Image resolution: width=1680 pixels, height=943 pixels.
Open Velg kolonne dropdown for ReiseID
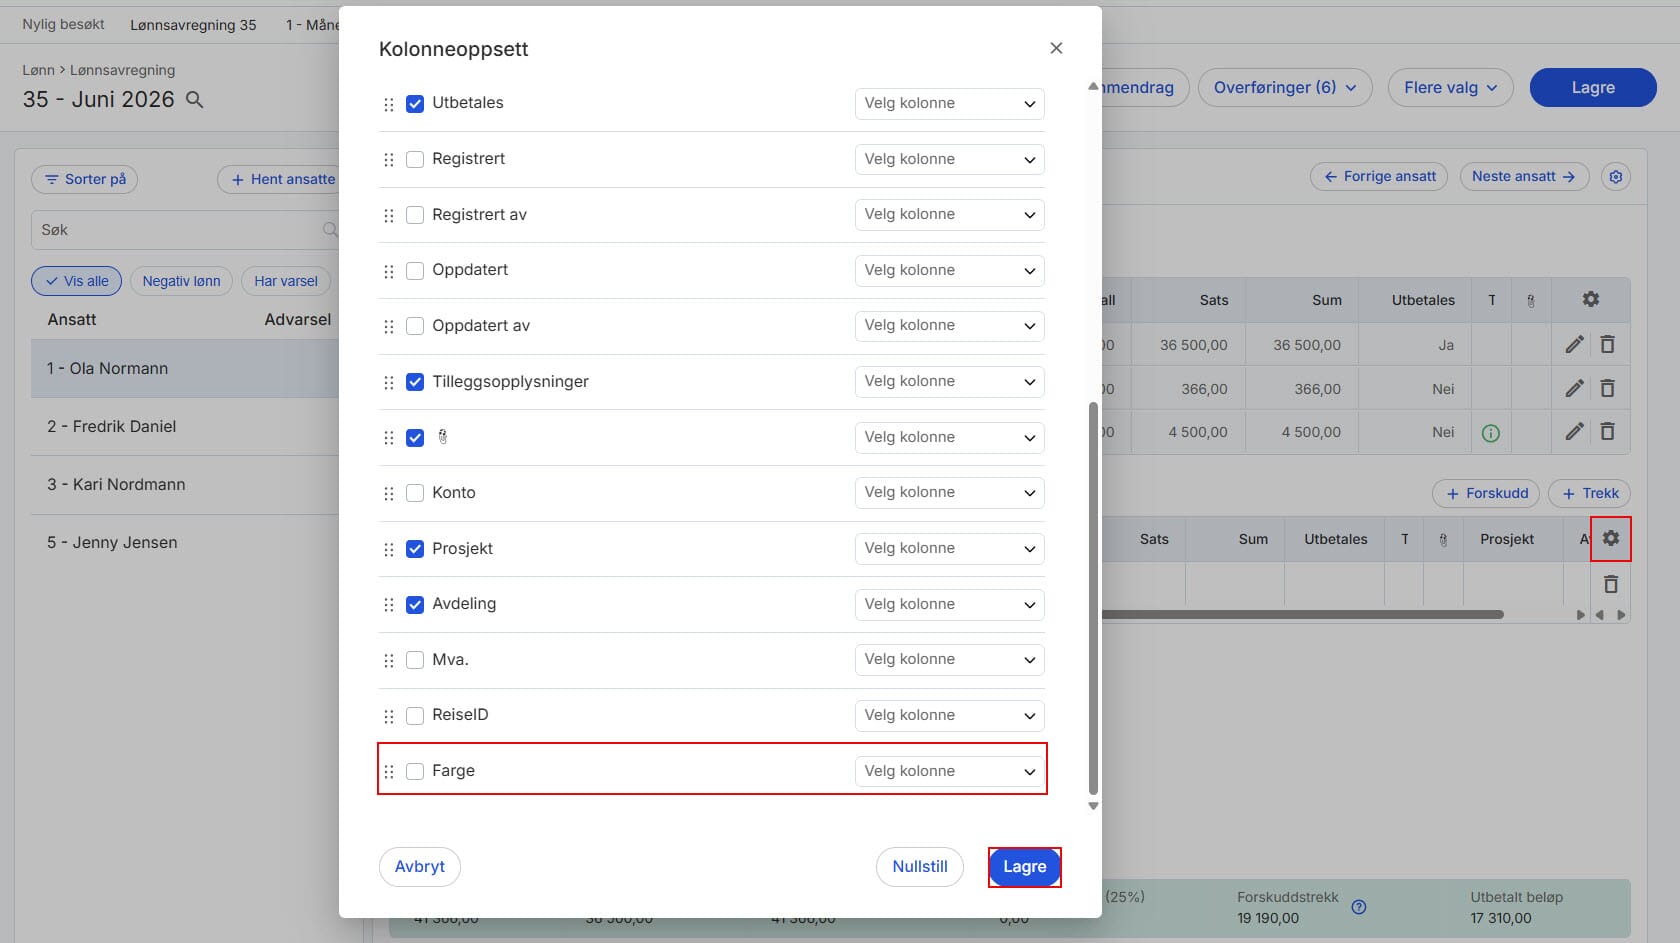point(949,715)
